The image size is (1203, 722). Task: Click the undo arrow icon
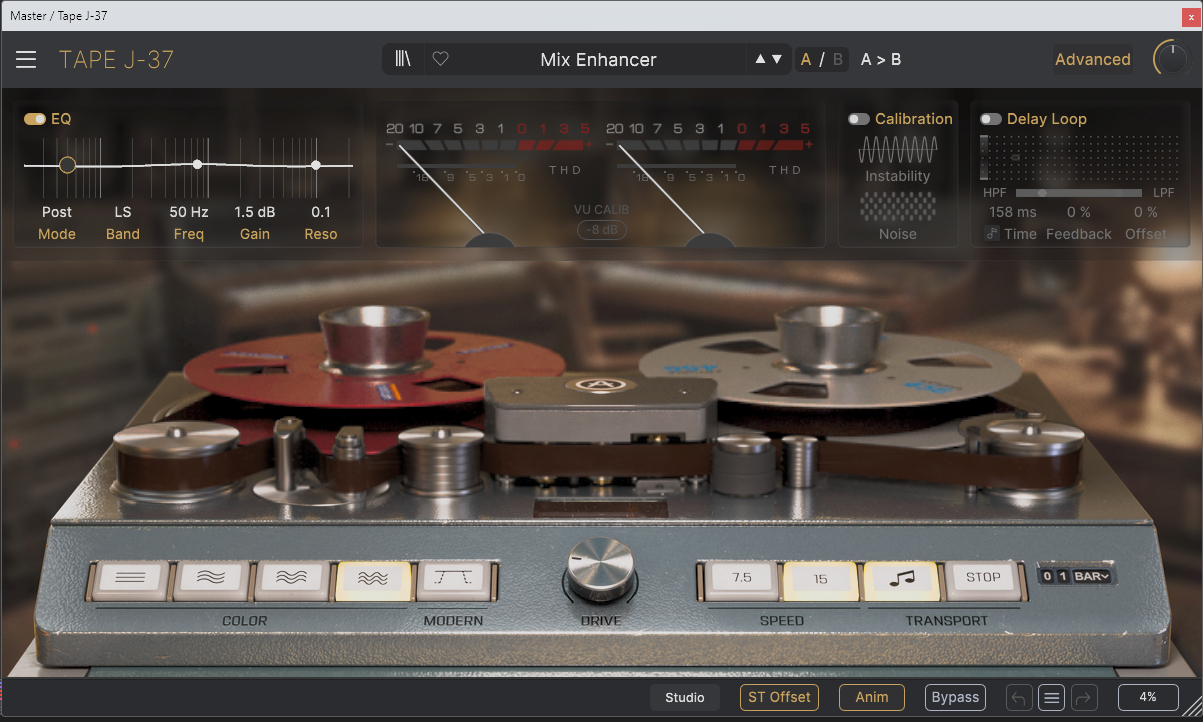(x=1018, y=697)
